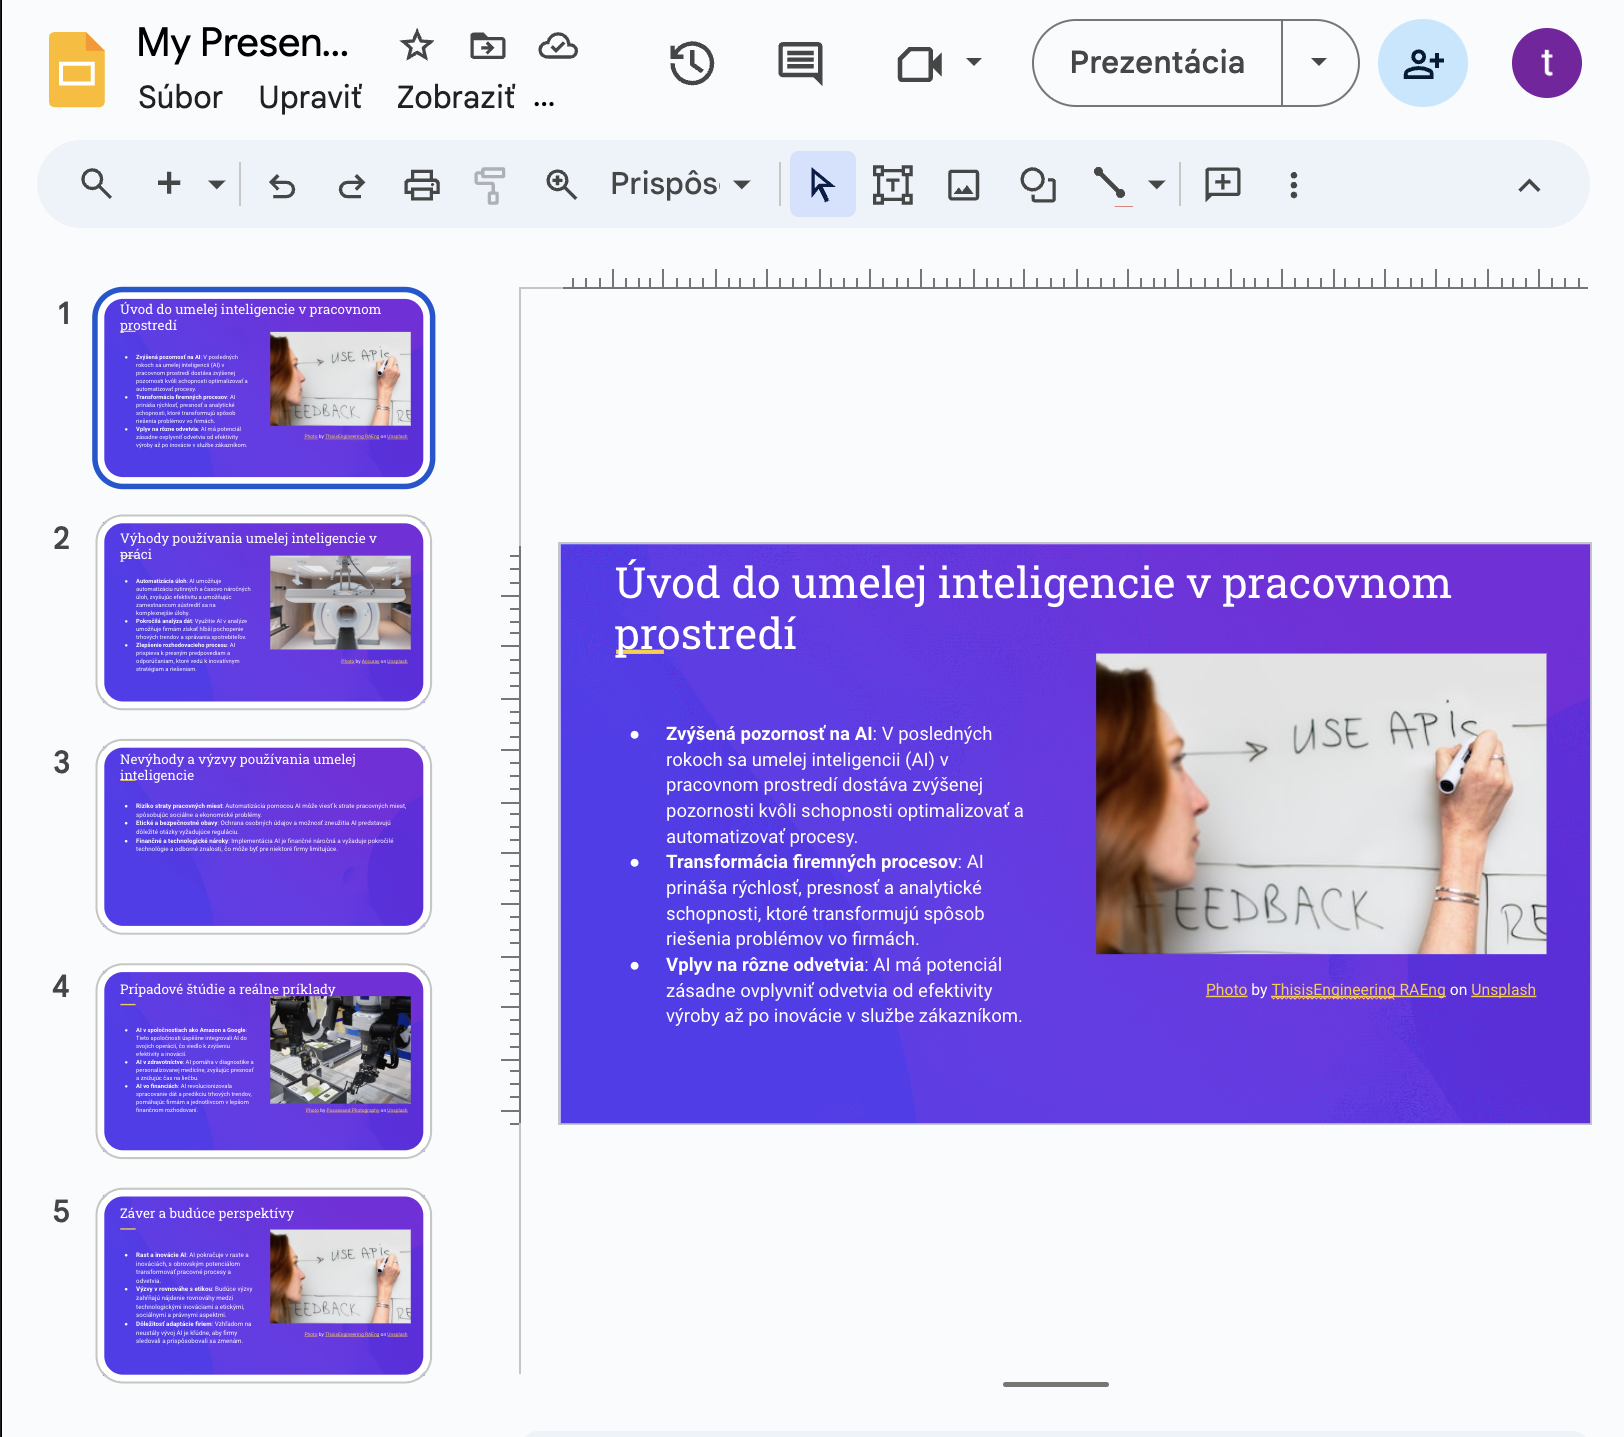Star the presentation
Viewport: 1624px width, 1437px height.
pos(416,45)
